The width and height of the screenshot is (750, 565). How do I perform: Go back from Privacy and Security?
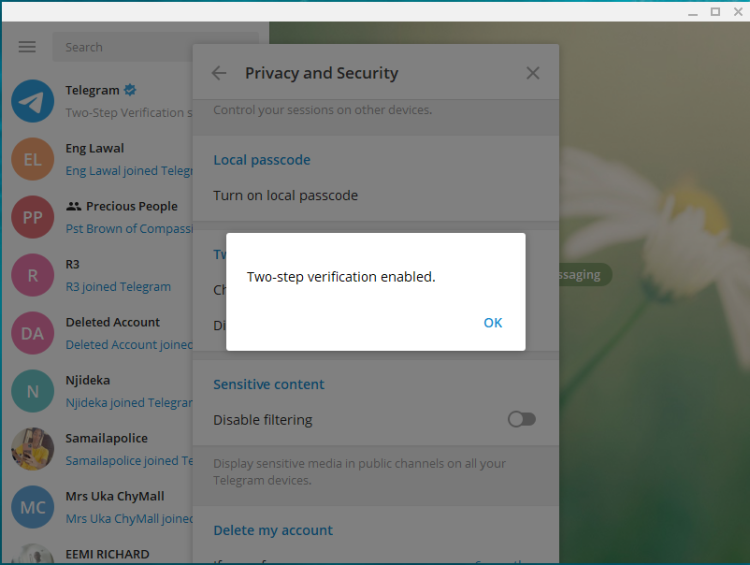[x=219, y=73]
